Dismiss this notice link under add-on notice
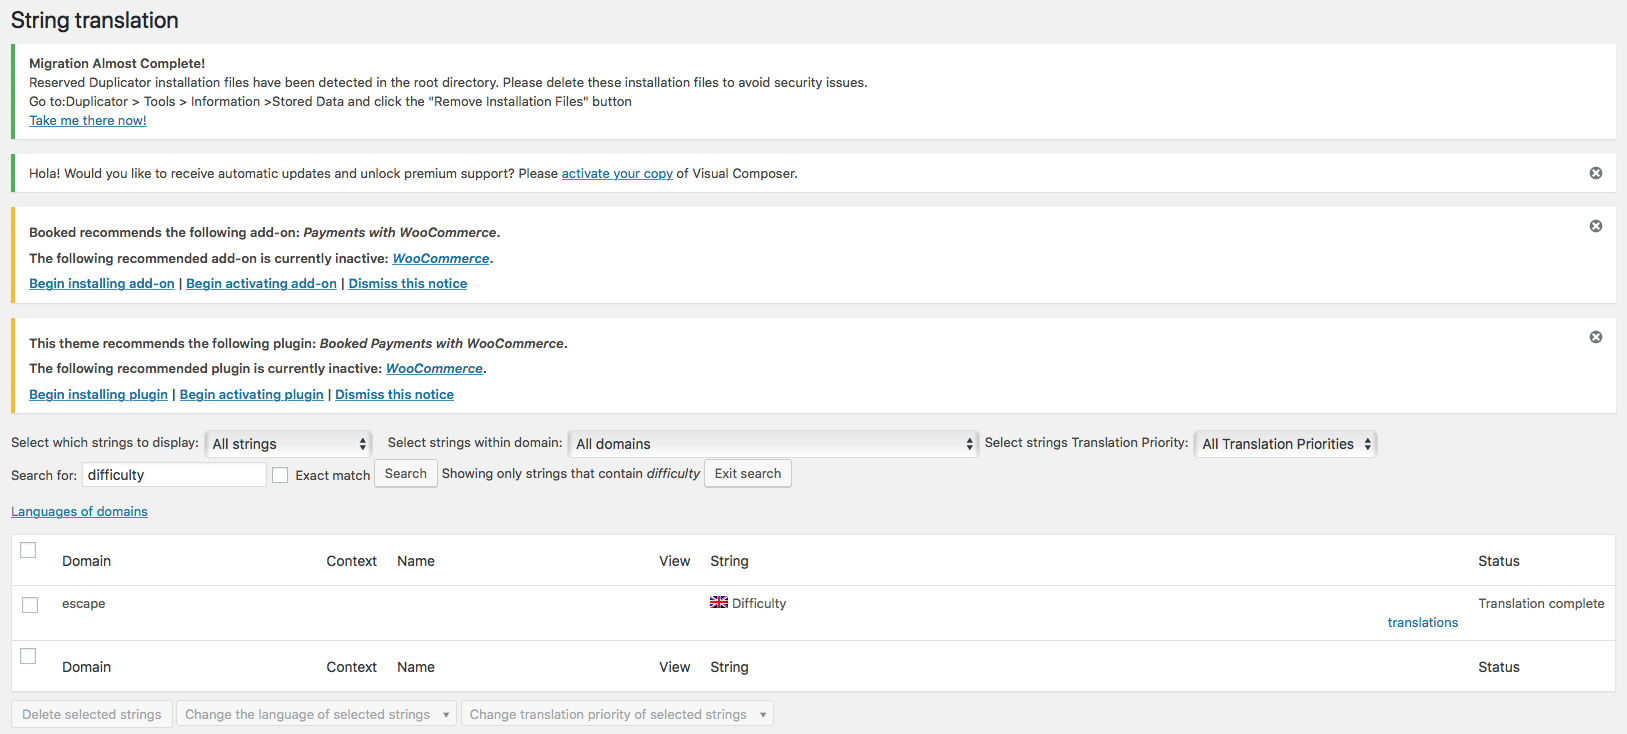1627x734 pixels. (x=408, y=283)
